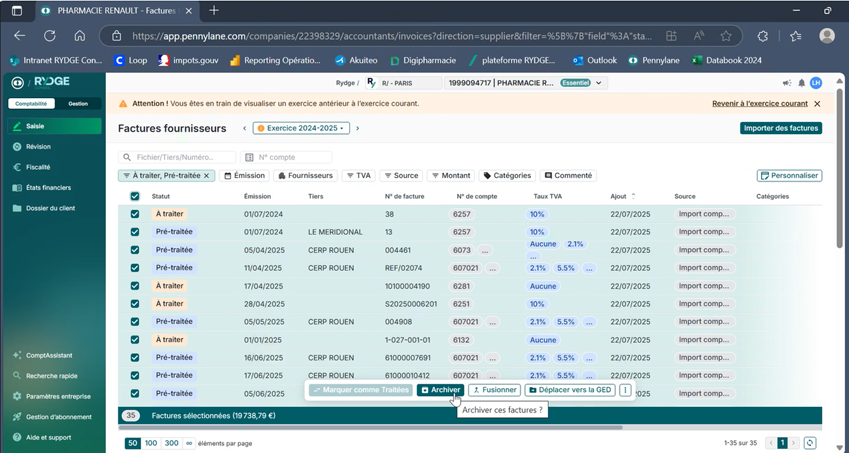849x453 pixels.
Task: Click the refresh icon near pagination
Action: click(x=810, y=443)
